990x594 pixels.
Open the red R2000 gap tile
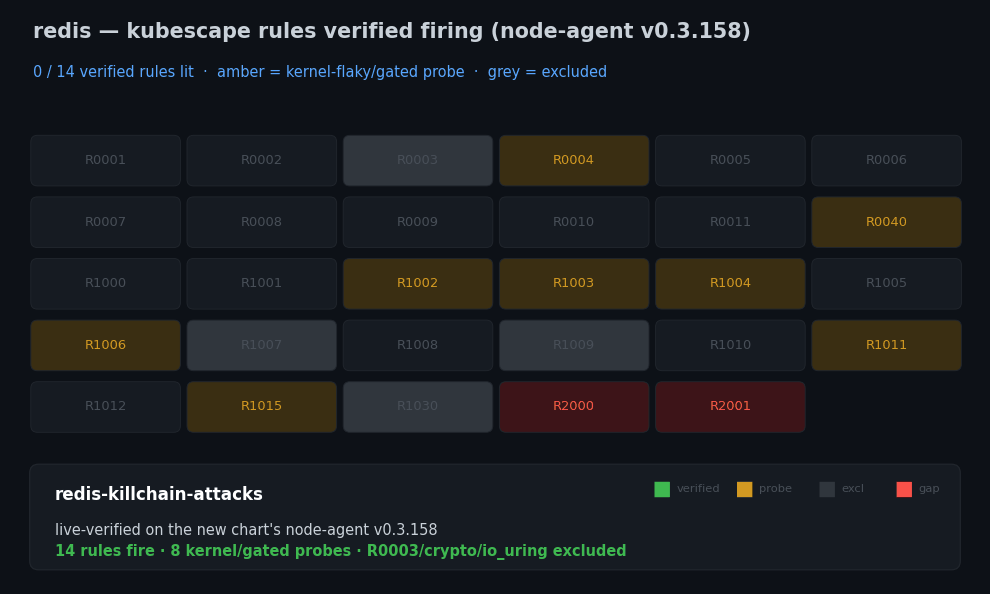tap(574, 407)
